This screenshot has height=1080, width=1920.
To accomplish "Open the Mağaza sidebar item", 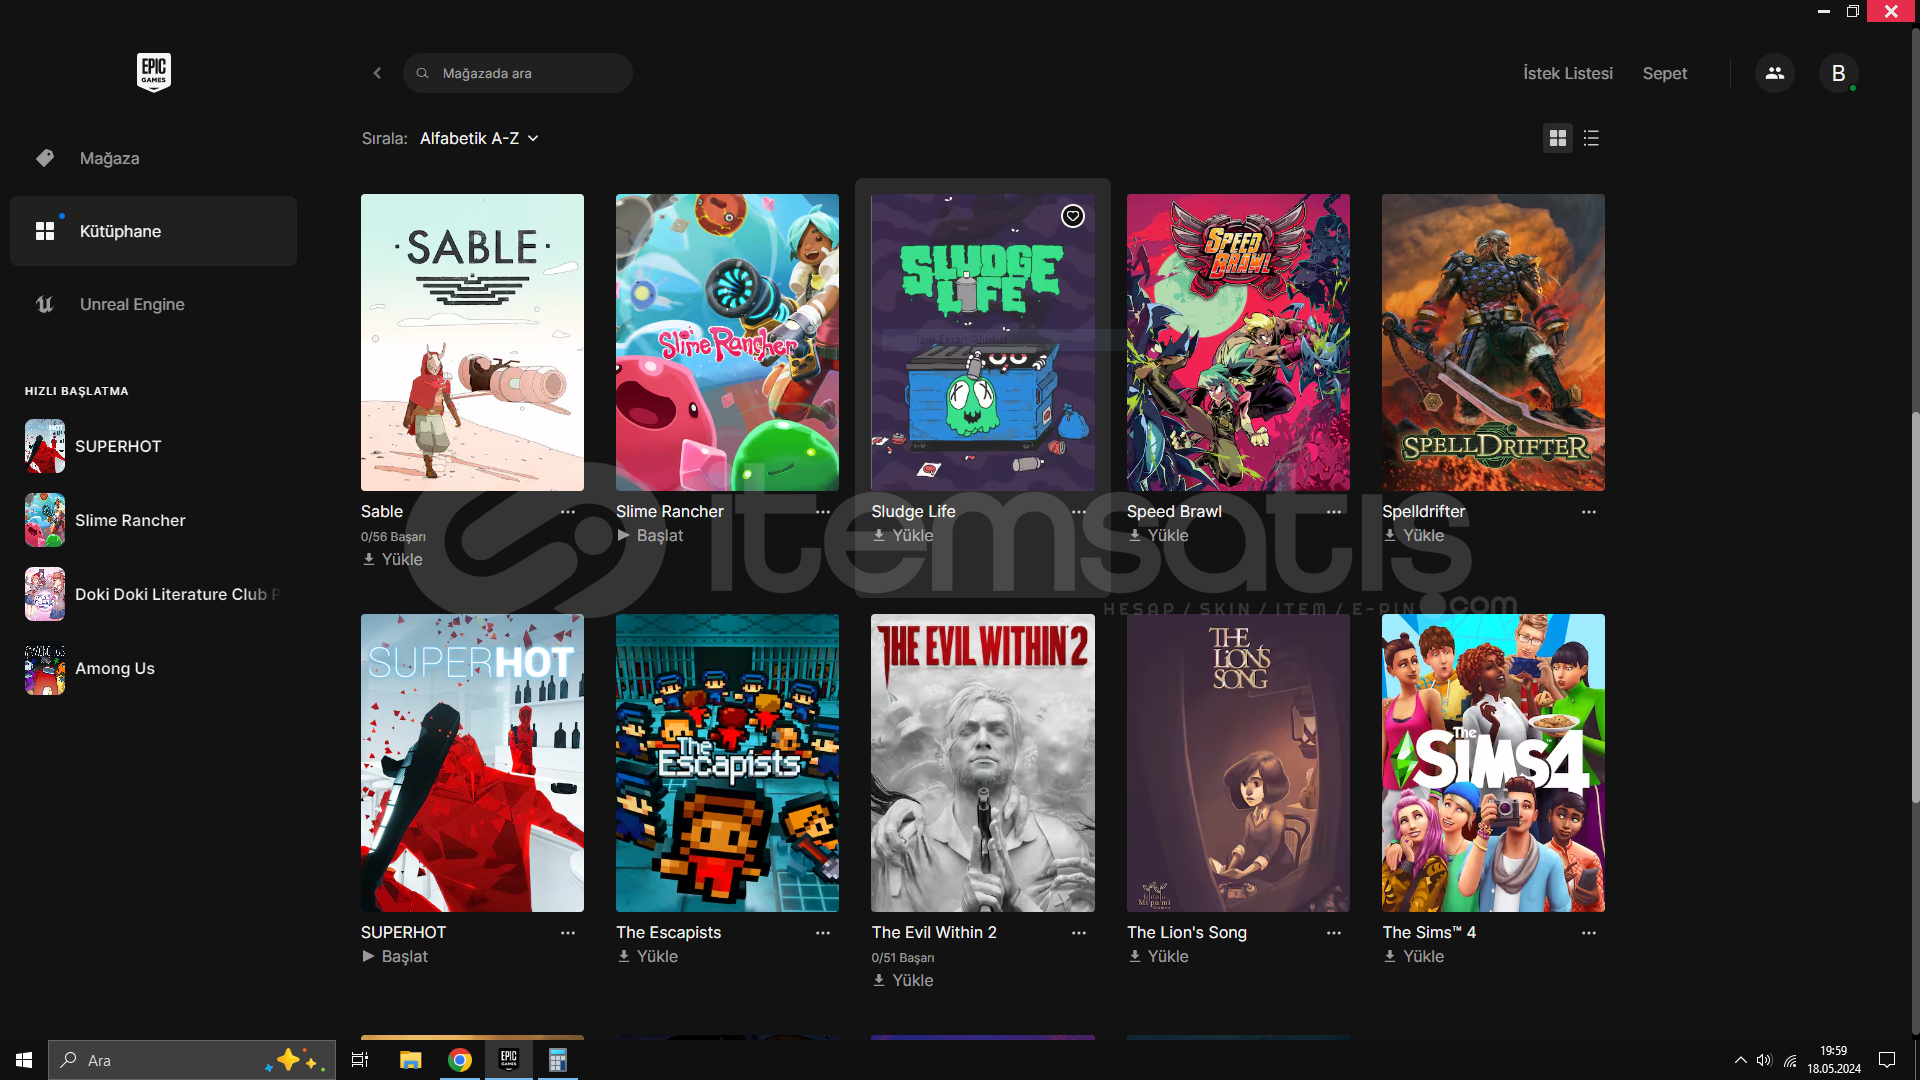I will [x=153, y=158].
